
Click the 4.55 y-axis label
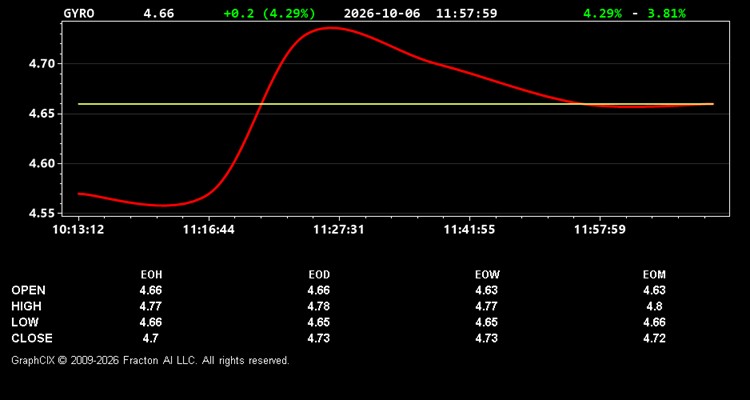point(43,213)
